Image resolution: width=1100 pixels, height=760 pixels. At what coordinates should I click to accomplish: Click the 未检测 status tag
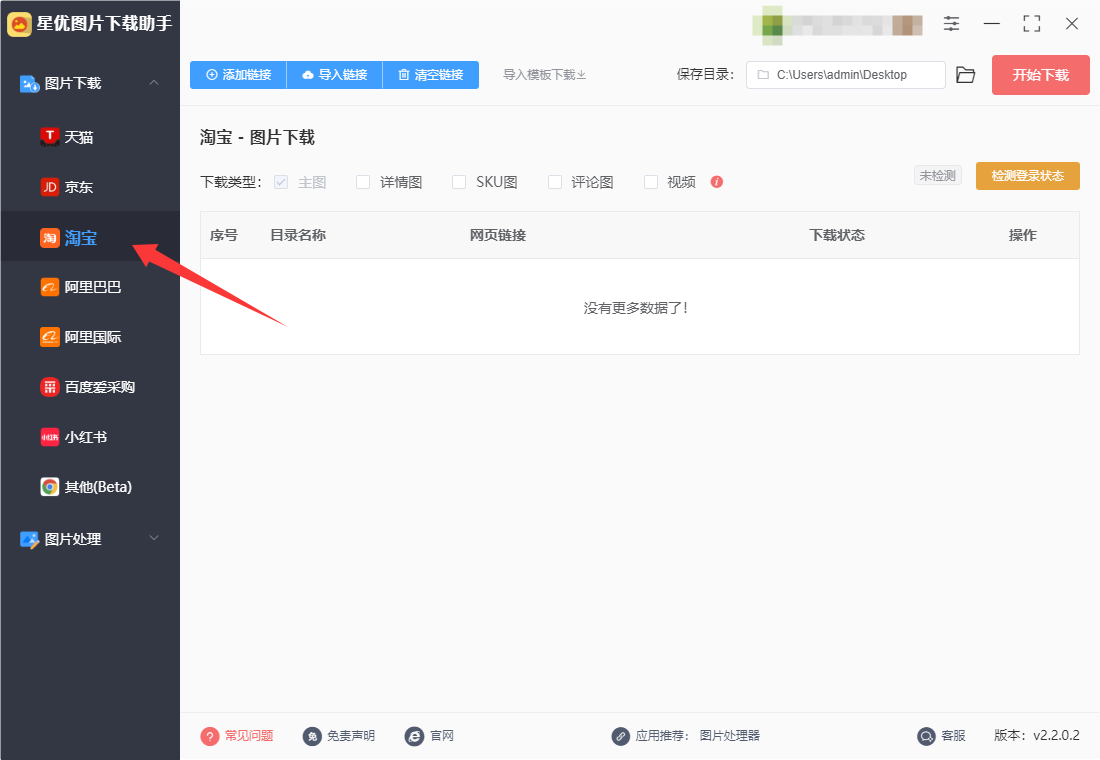click(937, 175)
